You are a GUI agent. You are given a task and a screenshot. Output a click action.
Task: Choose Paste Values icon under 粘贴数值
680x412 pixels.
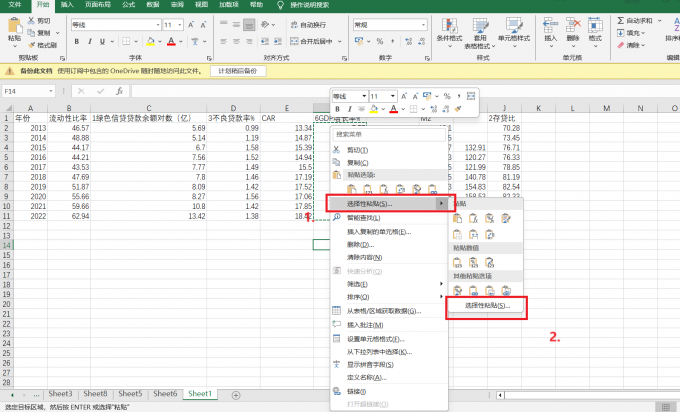[x=457, y=262]
